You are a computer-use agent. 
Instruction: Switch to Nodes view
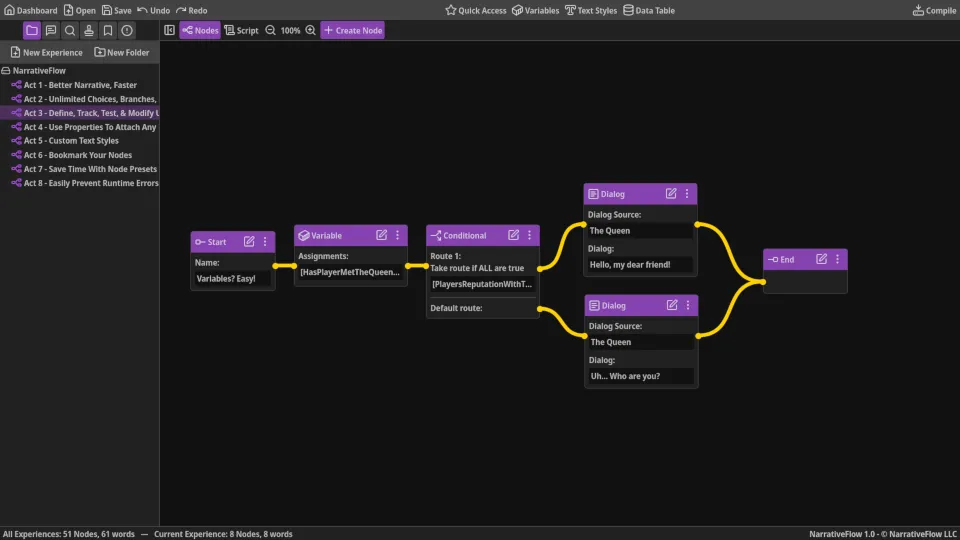pyautogui.click(x=200, y=31)
